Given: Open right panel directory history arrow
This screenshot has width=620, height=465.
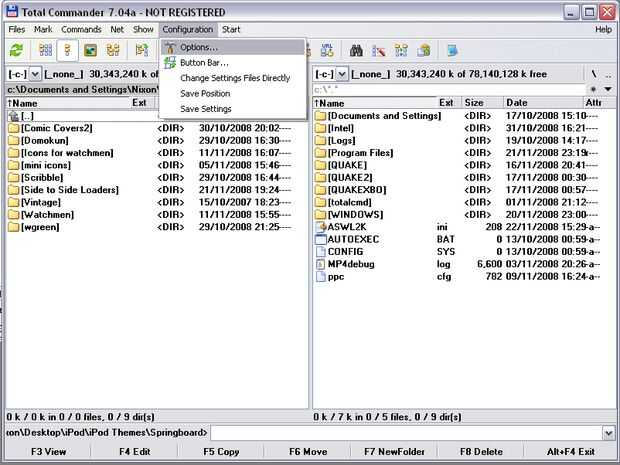Looking at the screenshot, I should (x=608, y=89).
